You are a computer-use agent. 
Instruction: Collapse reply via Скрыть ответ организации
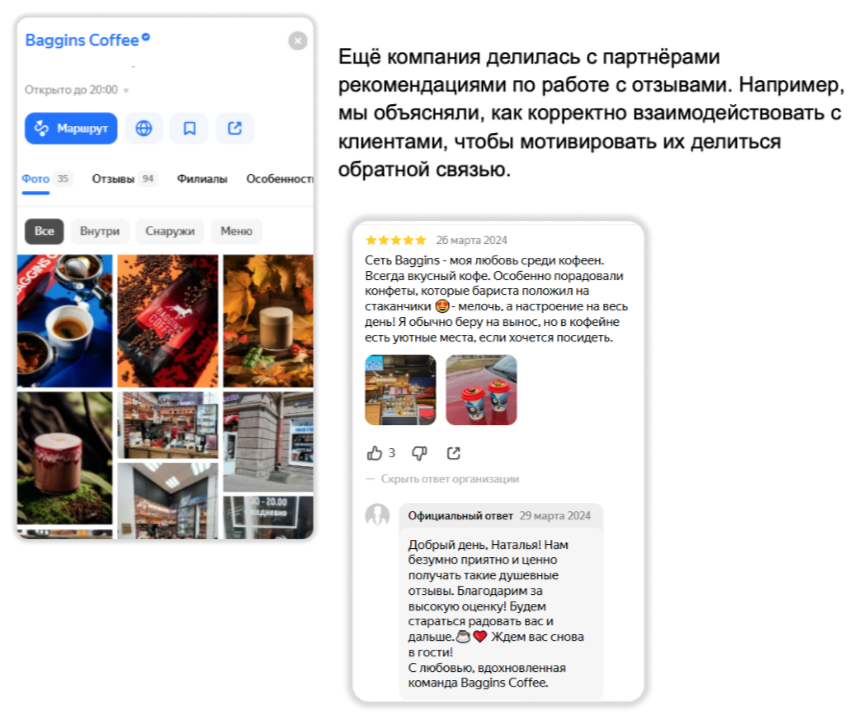click(x=450, y=479)
